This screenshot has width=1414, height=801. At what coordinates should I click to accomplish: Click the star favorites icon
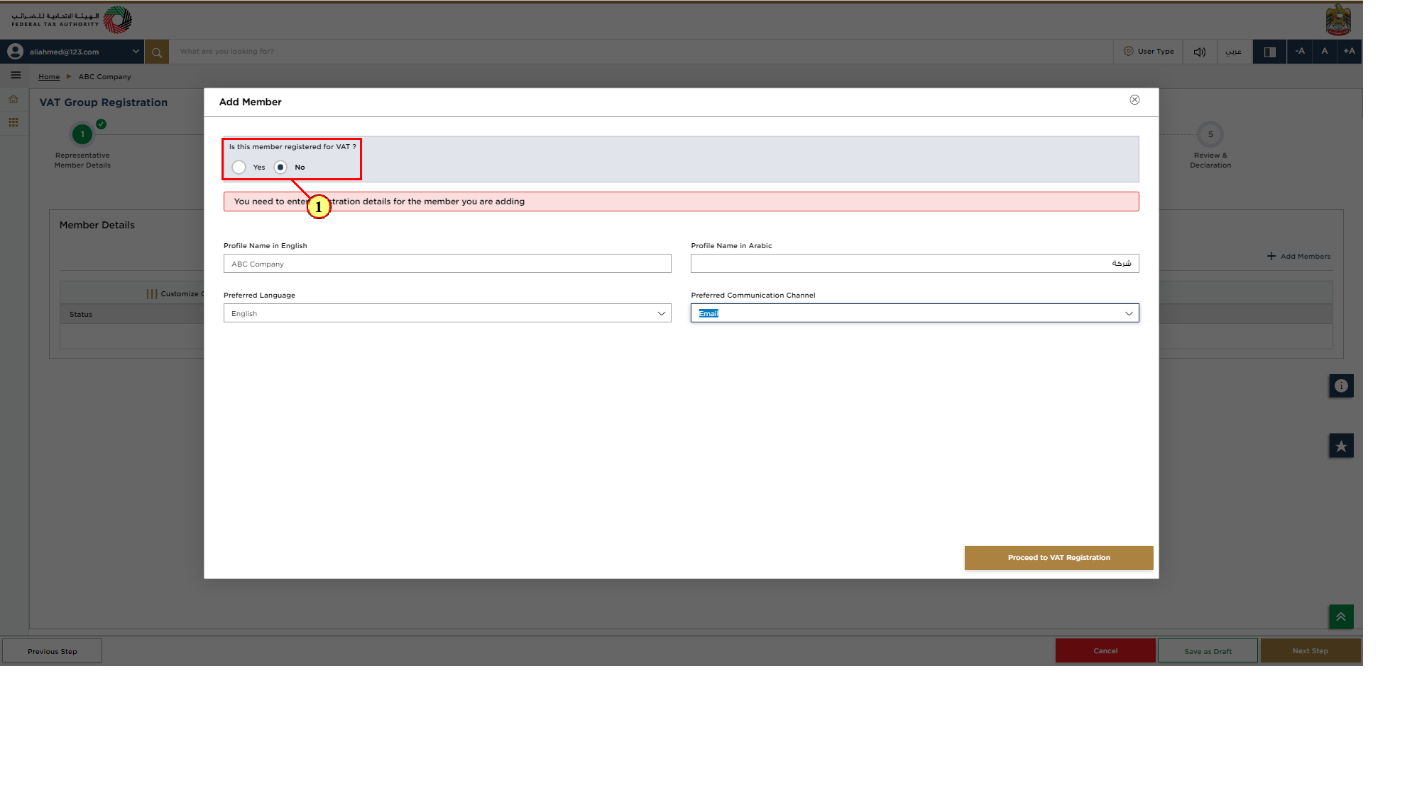tap(1341, 446)
